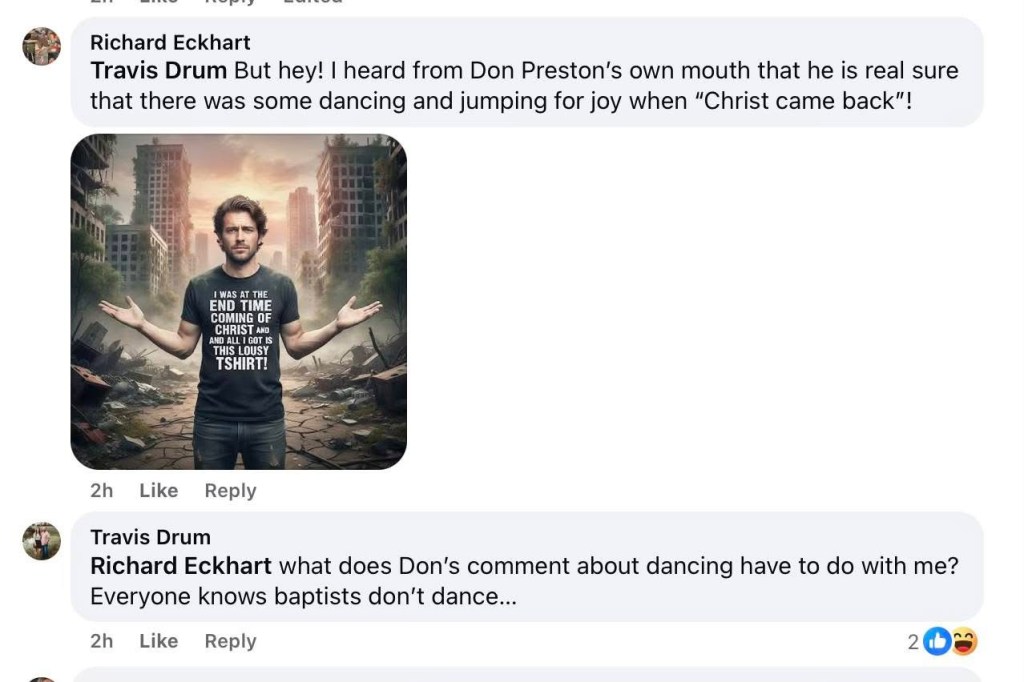
Task: Reply to Travis Drum's baptists comment
Action: click(x=230, y=641)
